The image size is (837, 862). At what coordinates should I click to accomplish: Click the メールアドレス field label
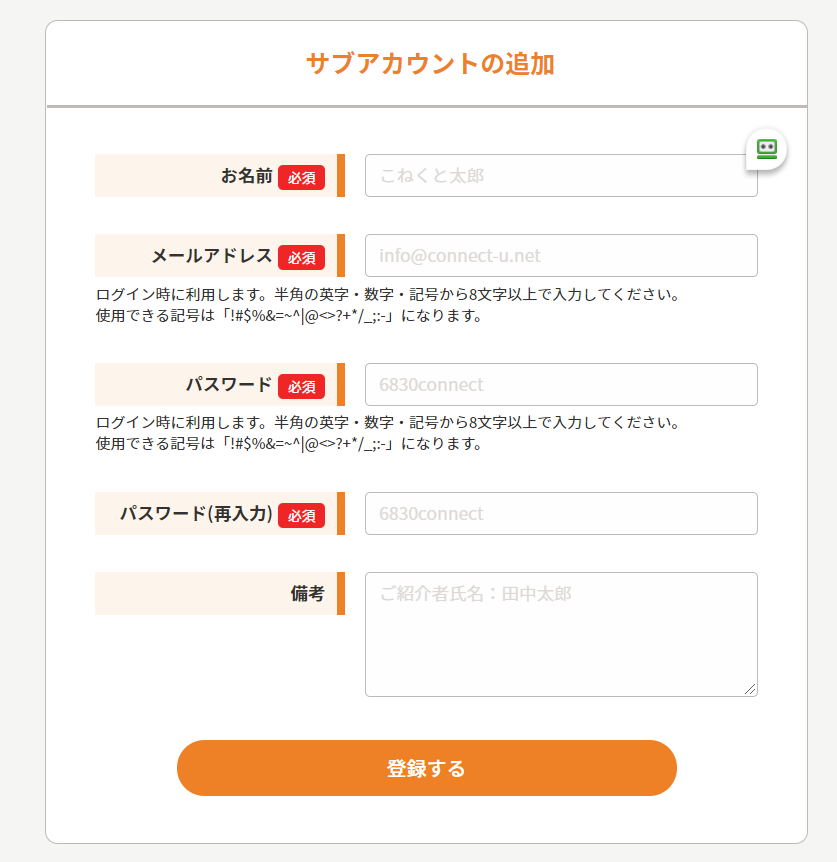212,256
